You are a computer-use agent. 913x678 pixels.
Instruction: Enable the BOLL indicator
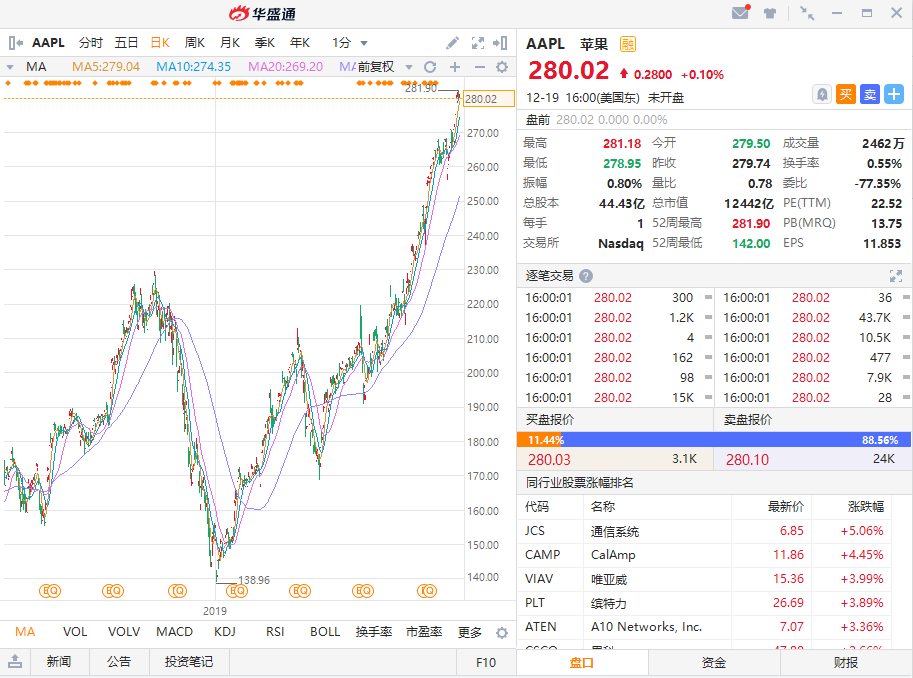click(325, 632)
